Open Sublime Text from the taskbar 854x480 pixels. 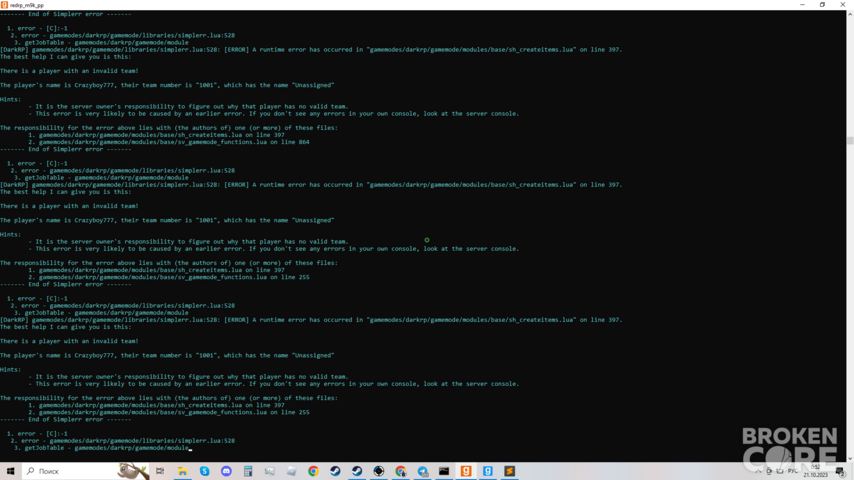click(509, 471)
